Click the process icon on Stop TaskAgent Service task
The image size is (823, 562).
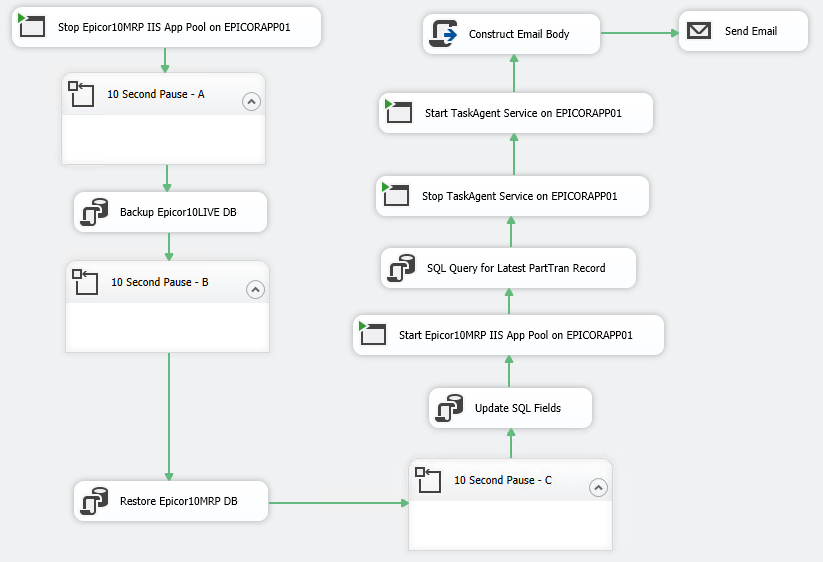pyautogui.click(x=396, y=194)
